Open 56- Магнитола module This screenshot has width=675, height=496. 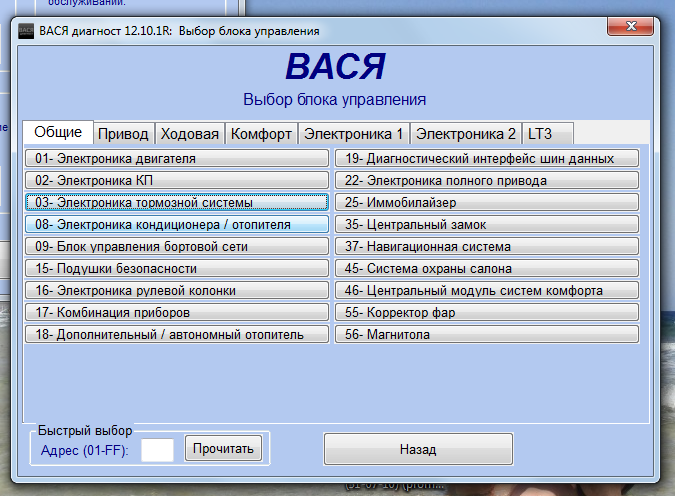click(x=487, y=334)
